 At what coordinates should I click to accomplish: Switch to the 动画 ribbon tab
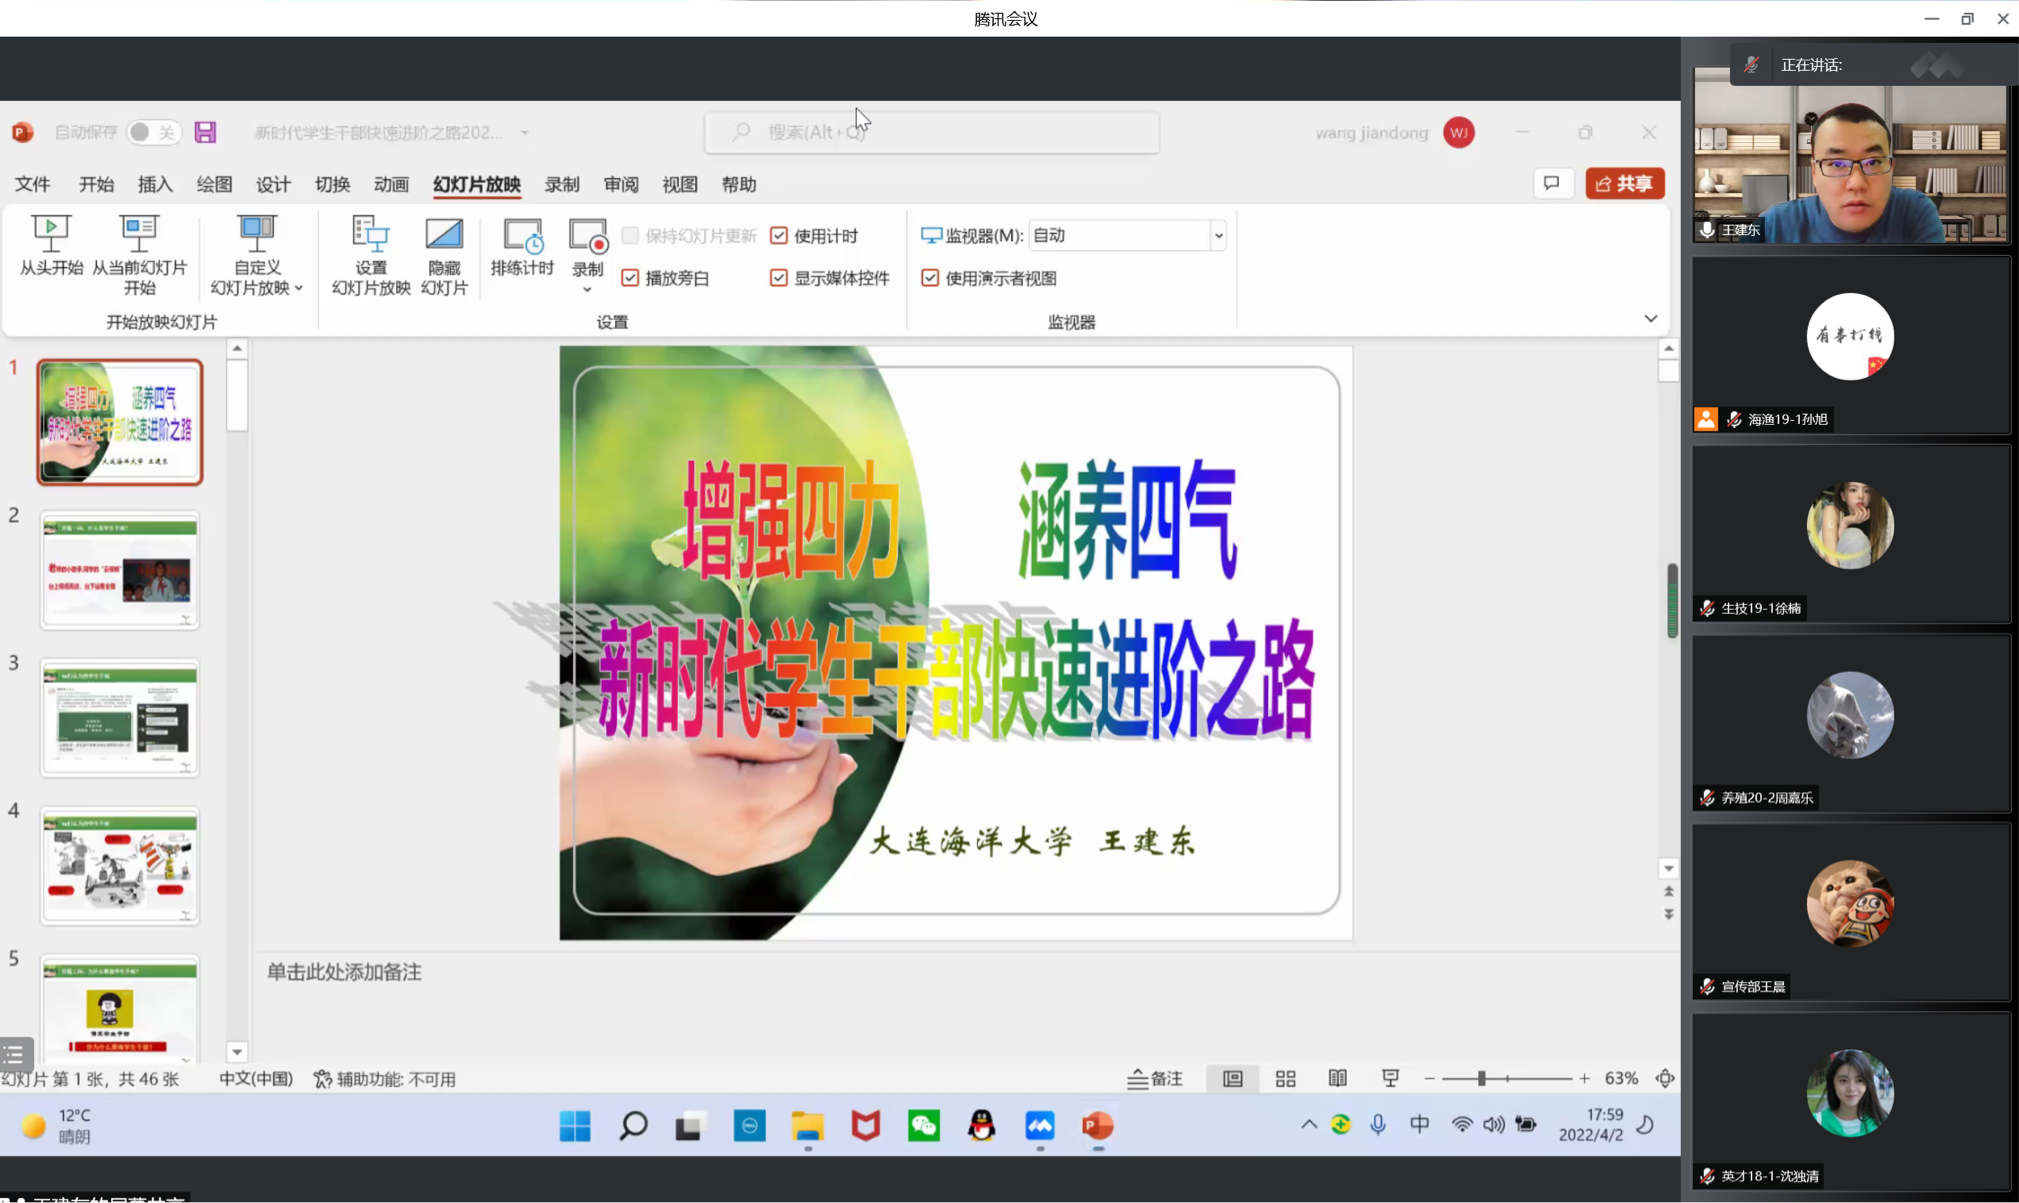(391, 184)
